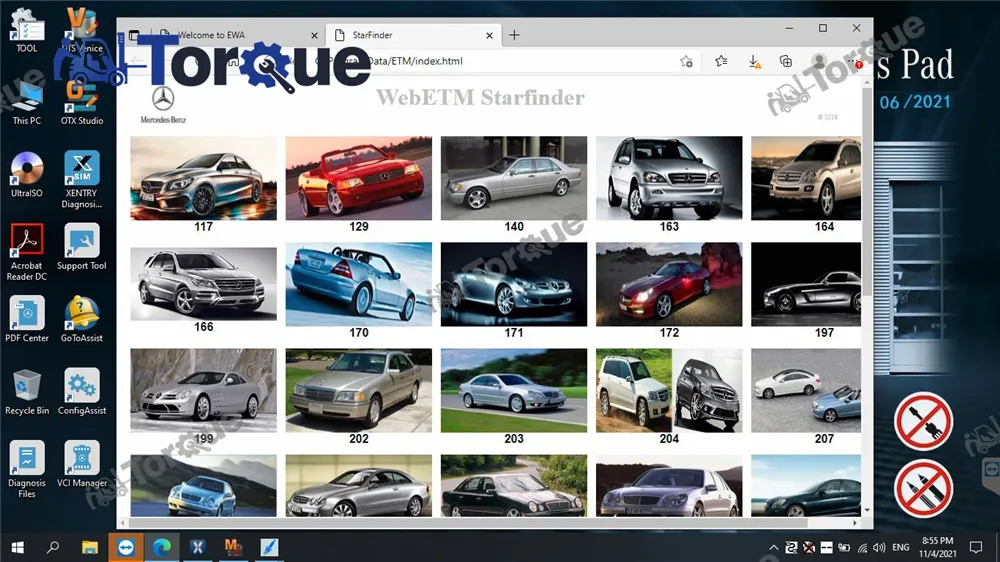1000x562 pixels.
Task: Open the Recycle Bin
Action: click(26, 392)
